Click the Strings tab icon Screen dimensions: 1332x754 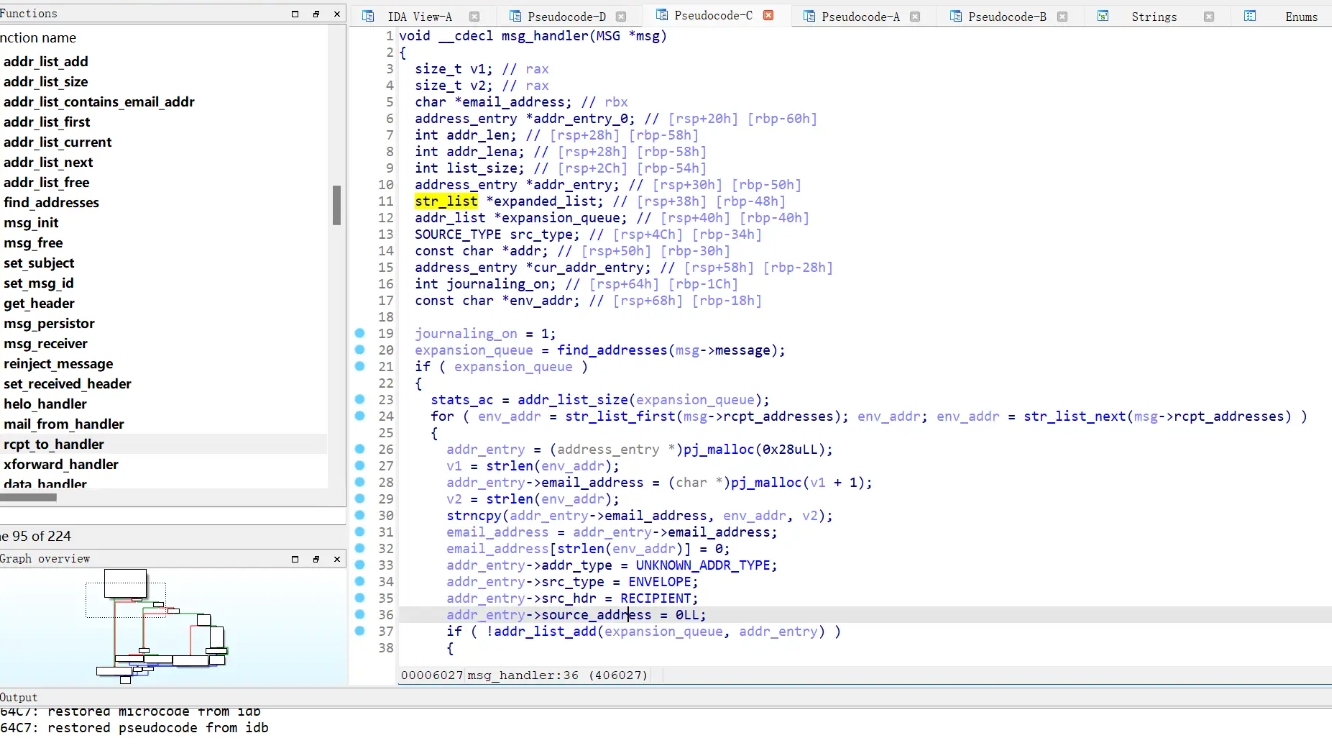[x=1103, y=17]
